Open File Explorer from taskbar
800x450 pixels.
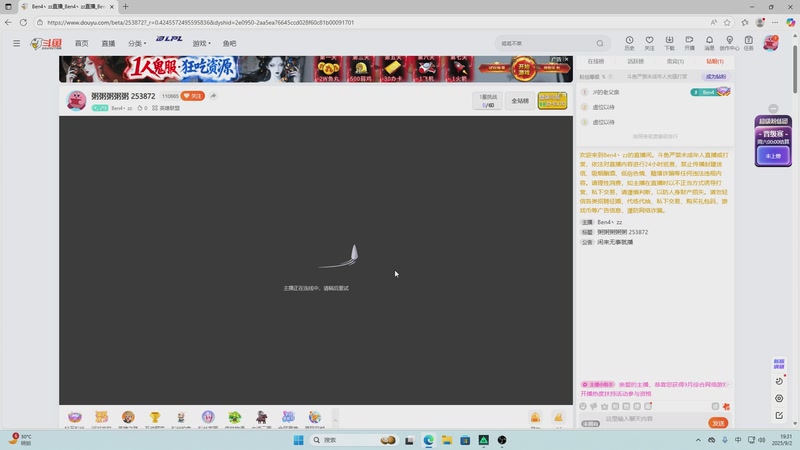point(447,440)
